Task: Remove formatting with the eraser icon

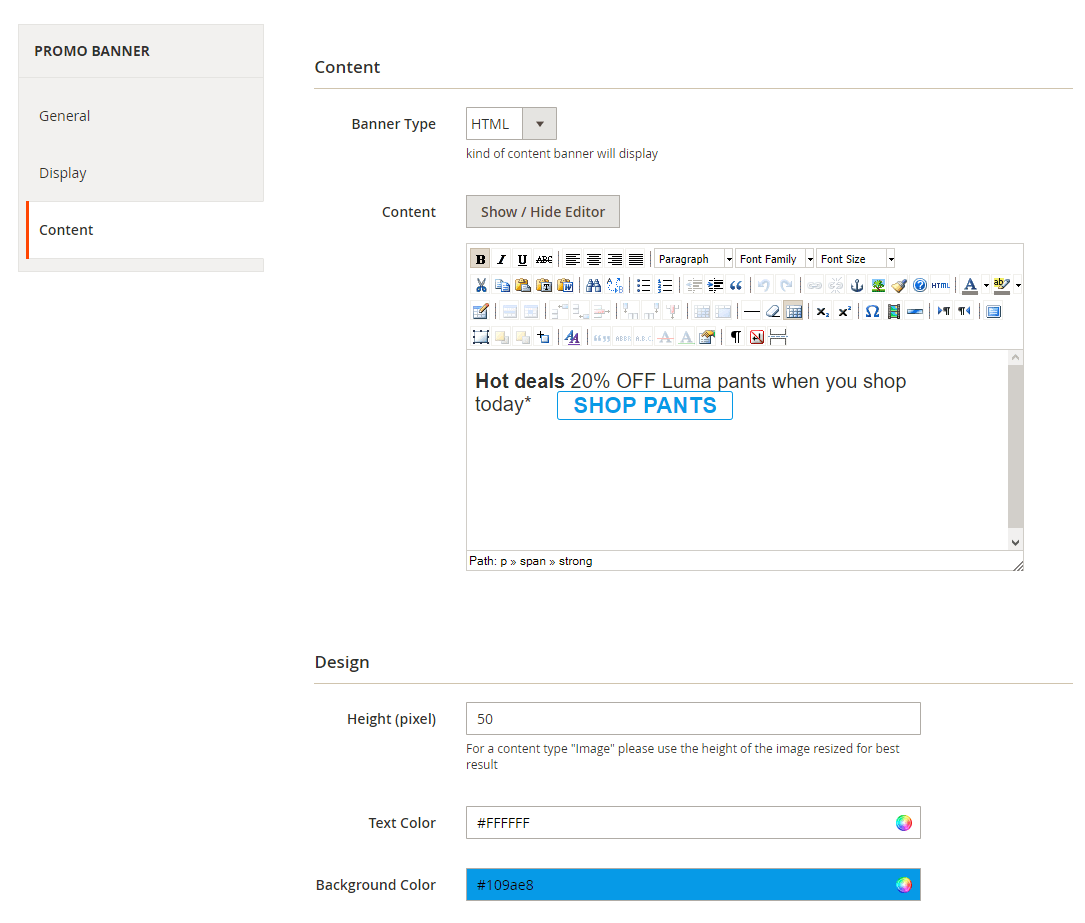Action: [x=773, y=311]
